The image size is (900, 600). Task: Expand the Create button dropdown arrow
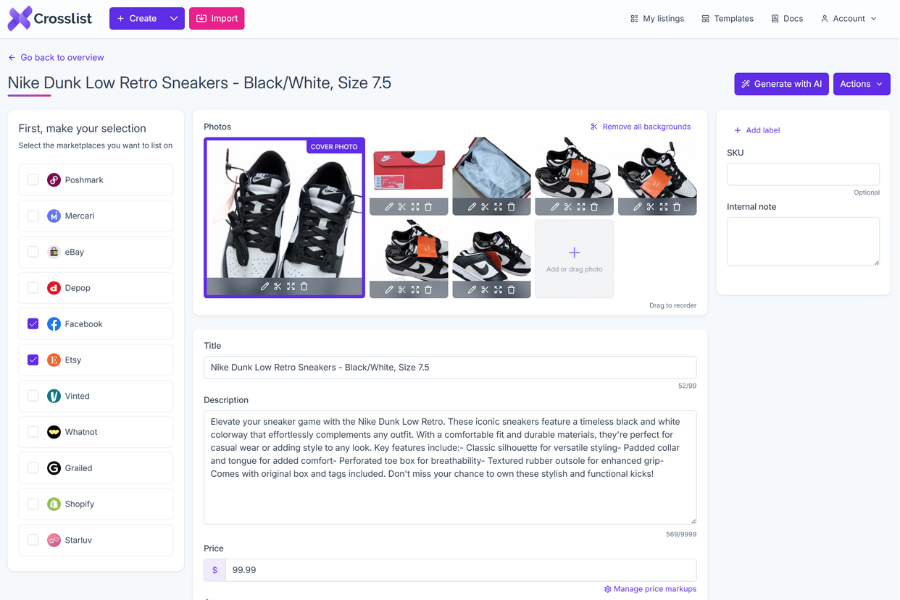174,18
